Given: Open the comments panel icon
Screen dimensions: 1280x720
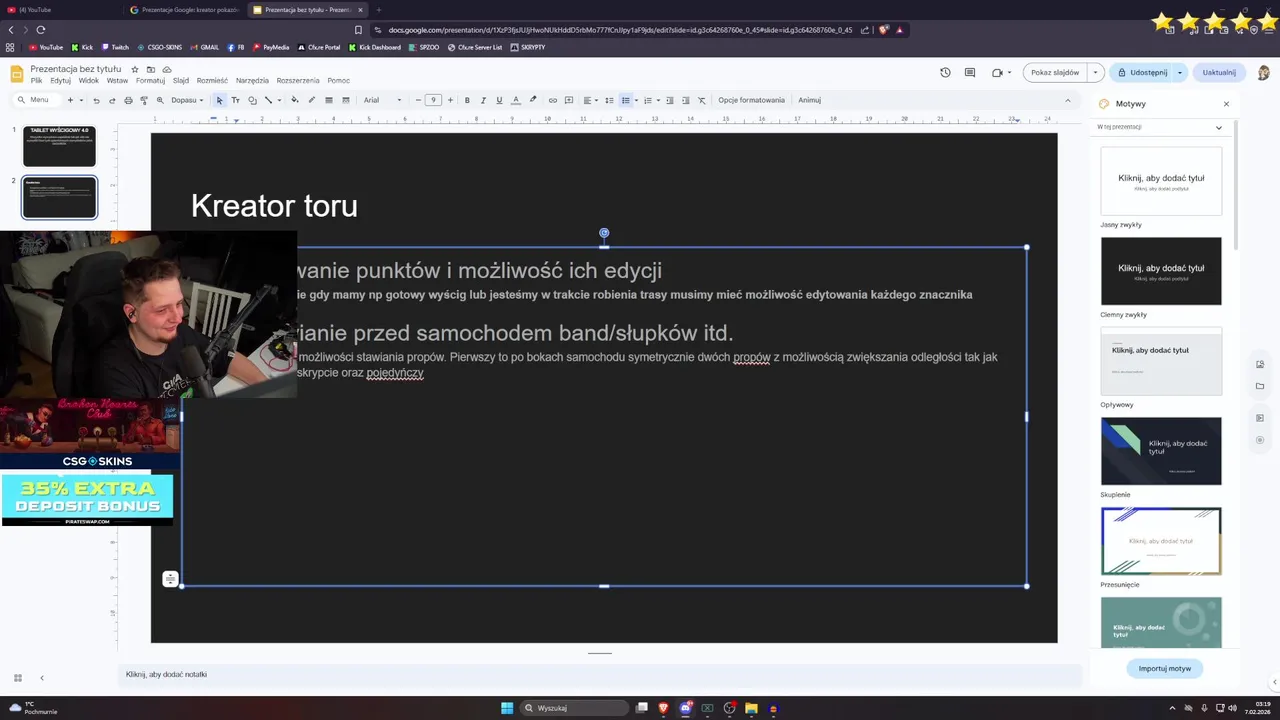Looking at the screenshot, I should point(970,72).
